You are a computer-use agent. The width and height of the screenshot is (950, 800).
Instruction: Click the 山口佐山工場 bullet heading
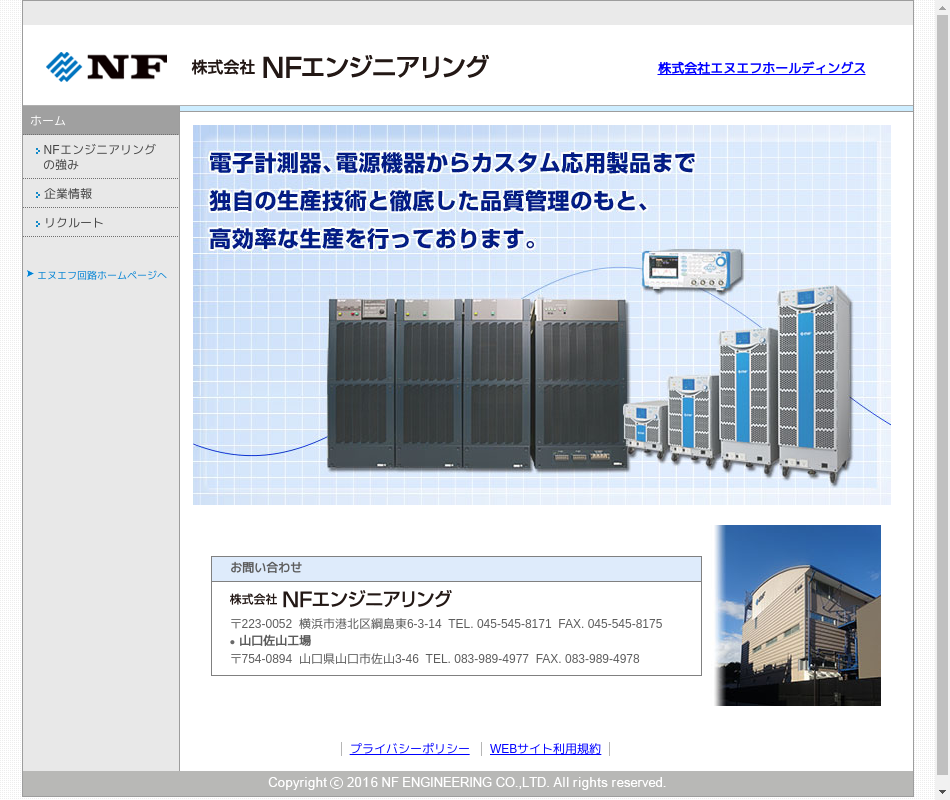[x=274, y=641]
